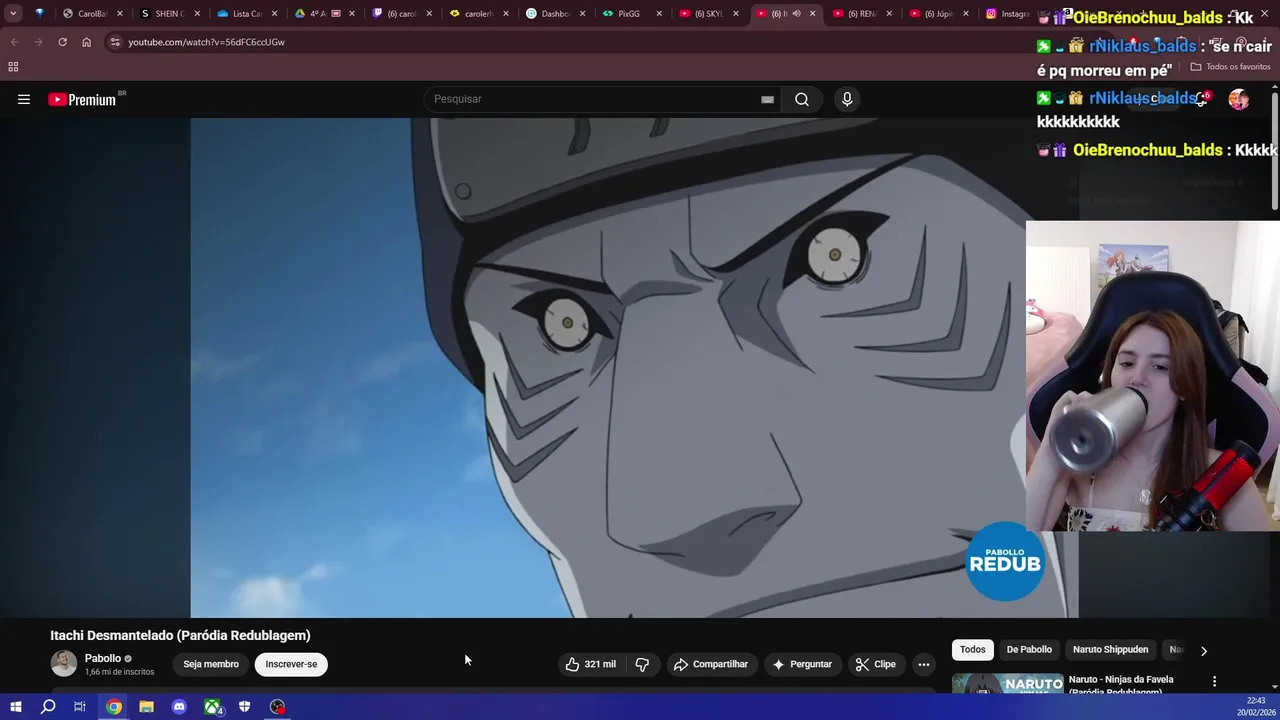Navigate back with browser back arrow
This screenshot has width=1280, height=720.
click(x=14, y=42)
